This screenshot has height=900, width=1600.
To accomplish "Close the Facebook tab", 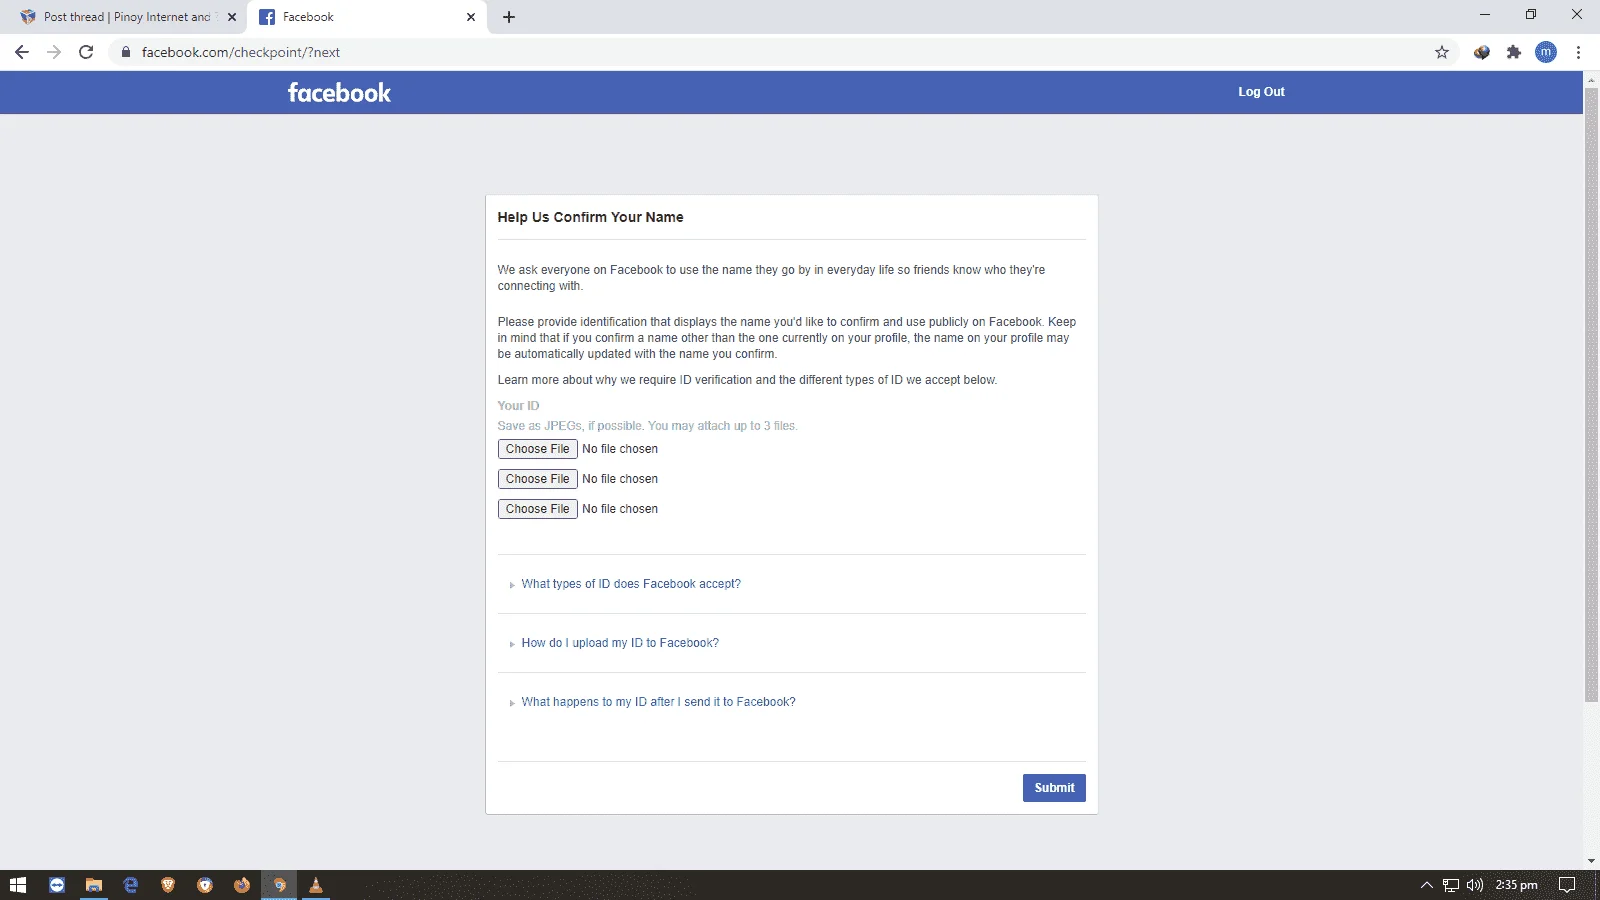I will click(471, 17).
